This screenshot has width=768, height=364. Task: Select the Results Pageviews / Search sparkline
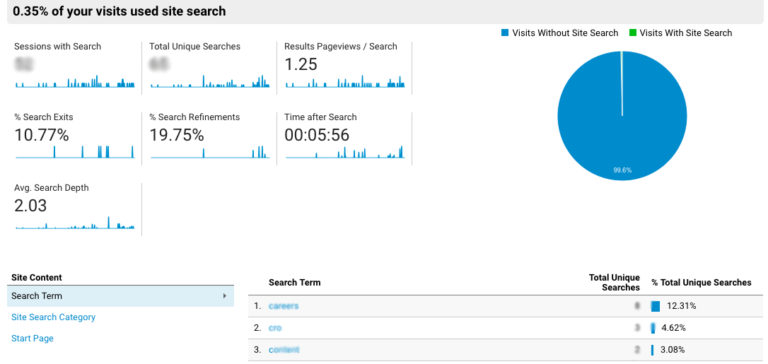coord(345,81)
